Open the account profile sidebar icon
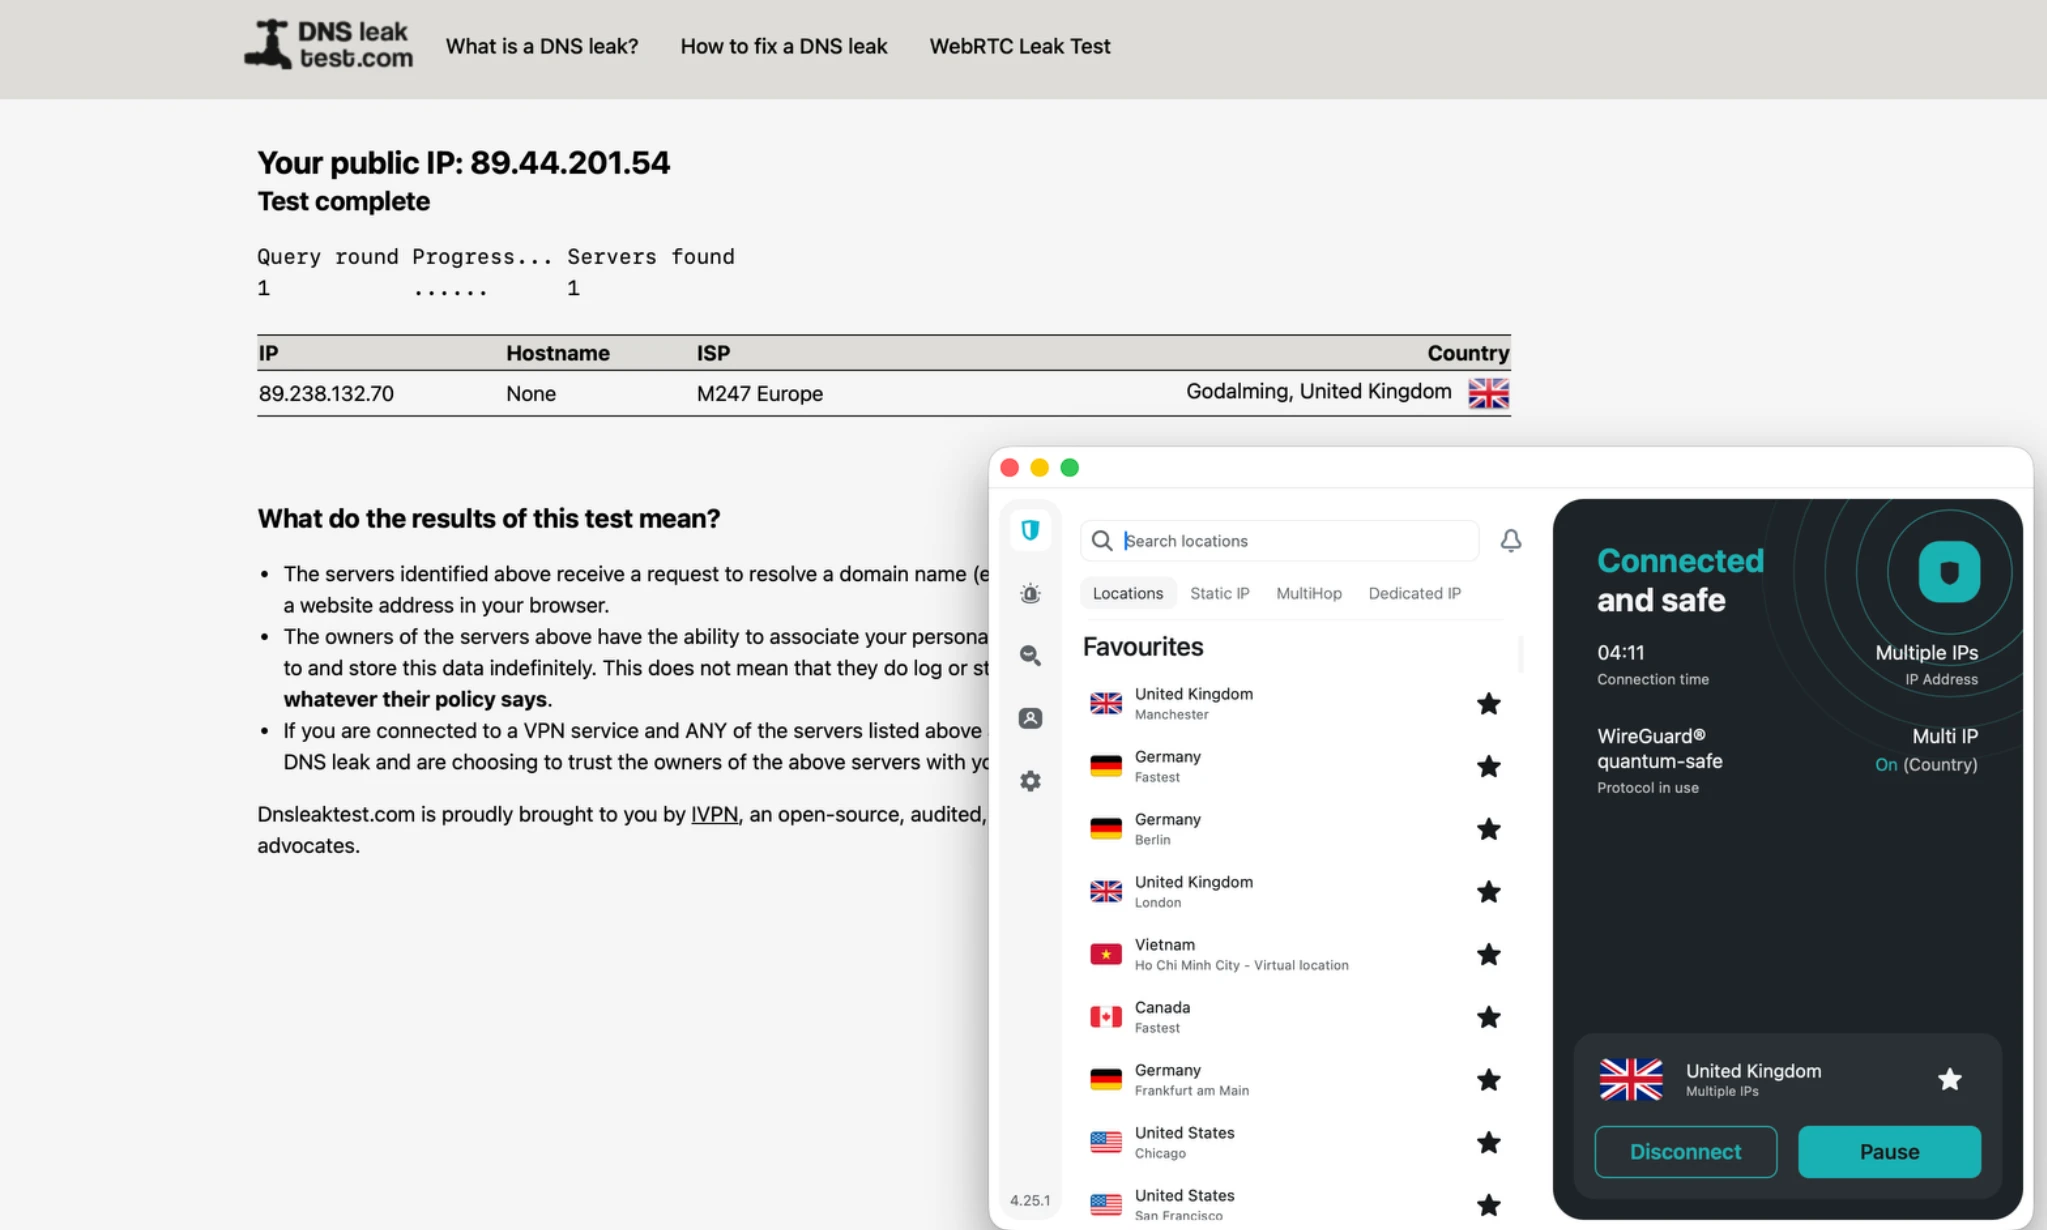This screenshot has width=2047, height=1230. point(1030,718)
